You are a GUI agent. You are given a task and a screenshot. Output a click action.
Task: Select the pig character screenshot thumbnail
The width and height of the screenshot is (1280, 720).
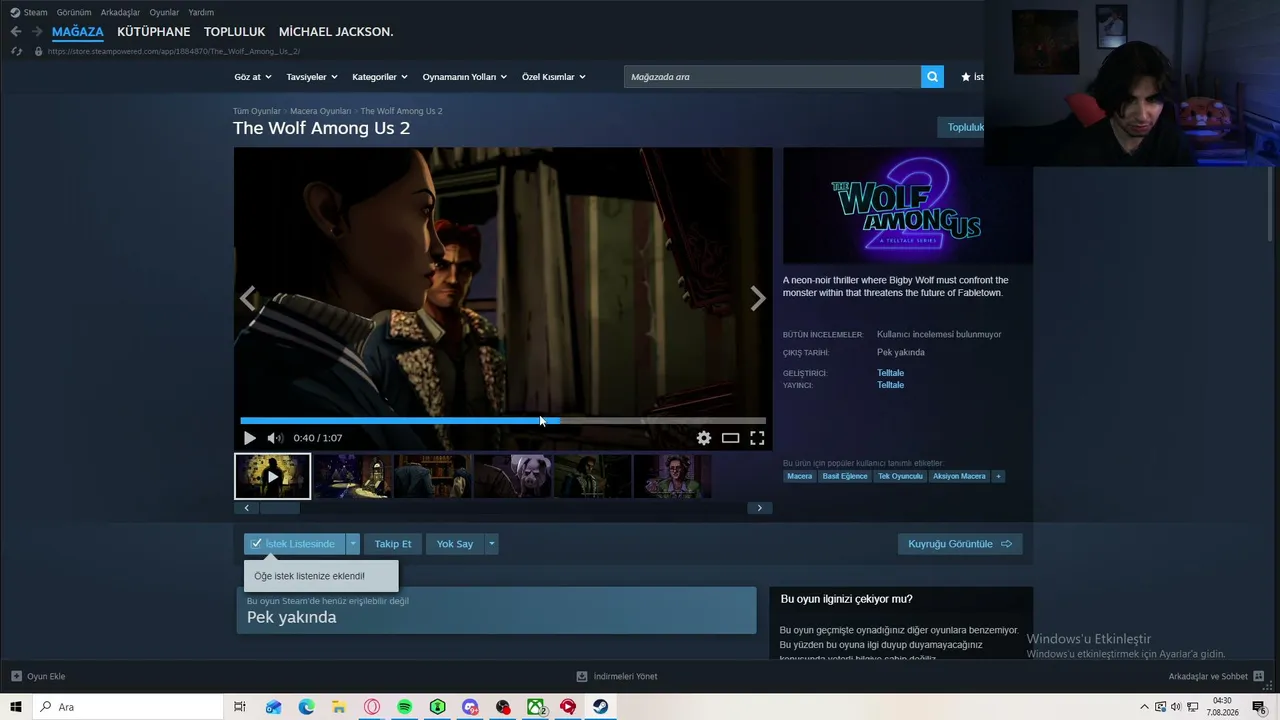pos(512,476)
